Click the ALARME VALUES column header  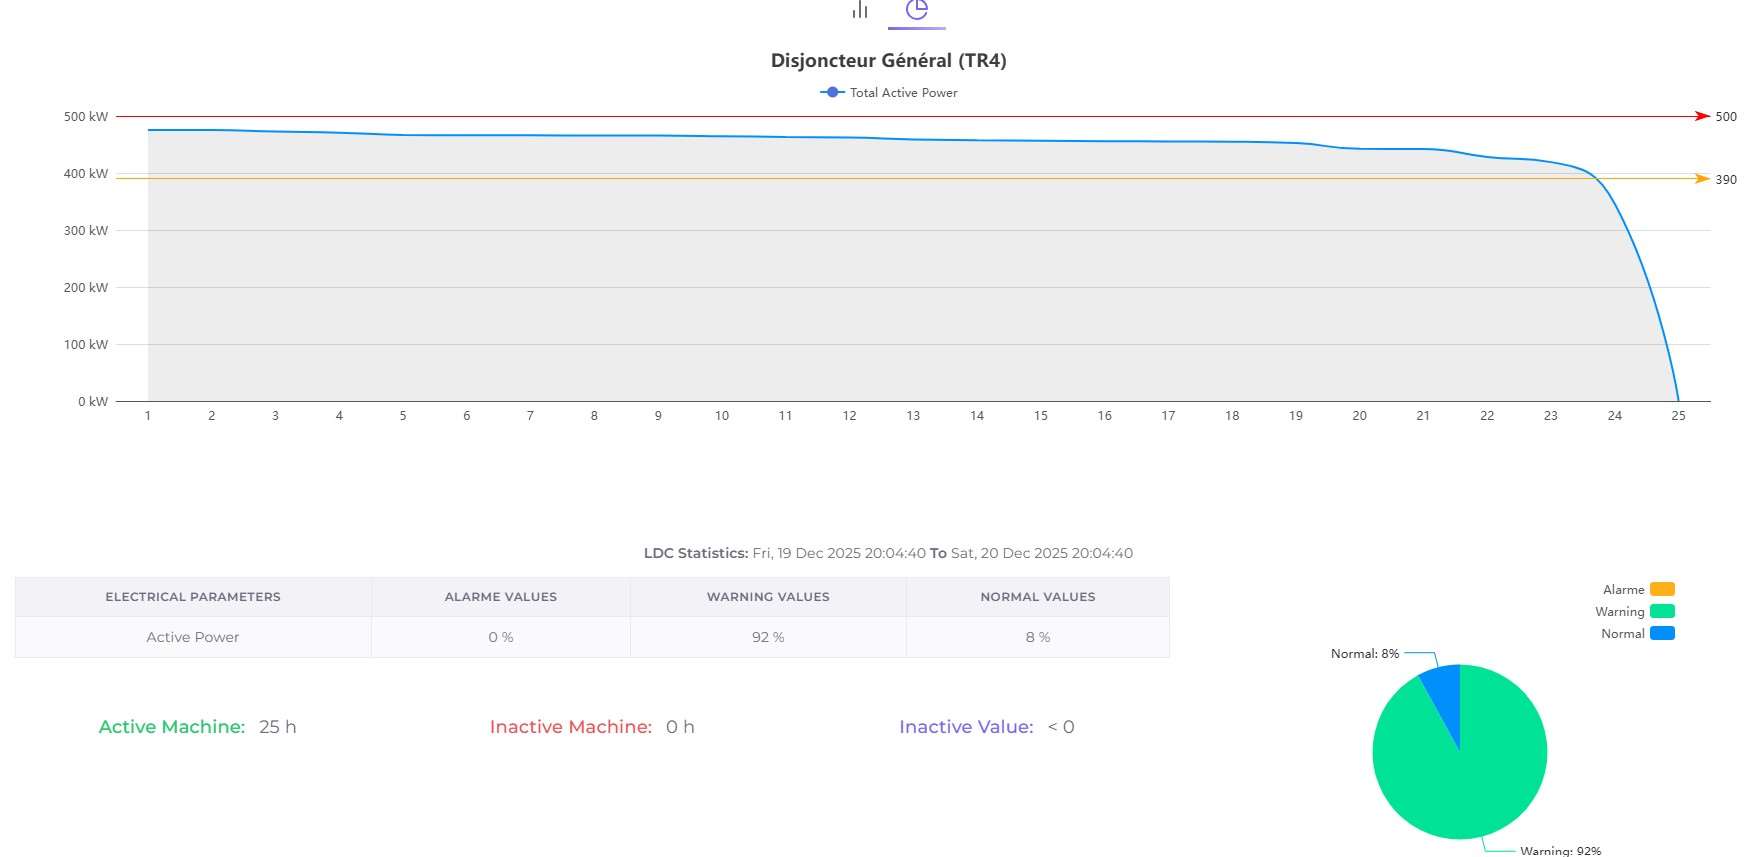tap(500, 597)
